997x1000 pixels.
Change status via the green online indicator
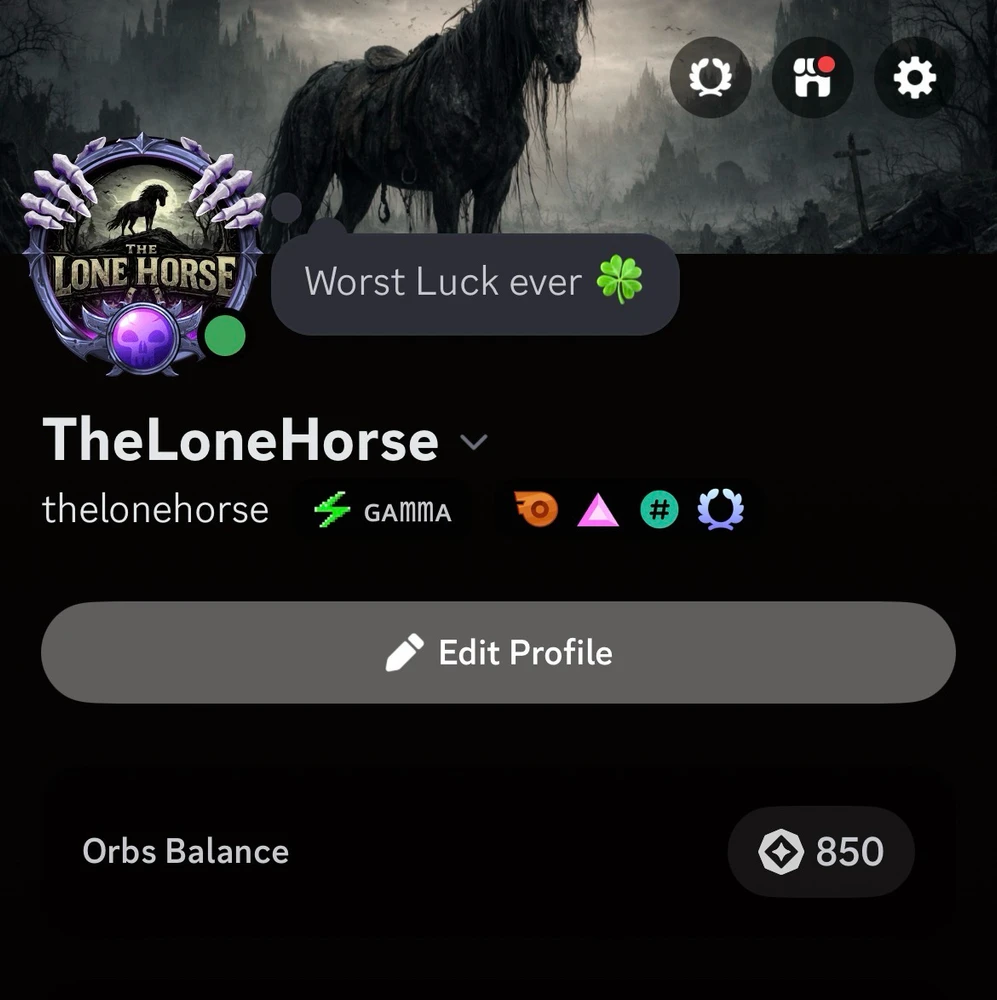225,335
